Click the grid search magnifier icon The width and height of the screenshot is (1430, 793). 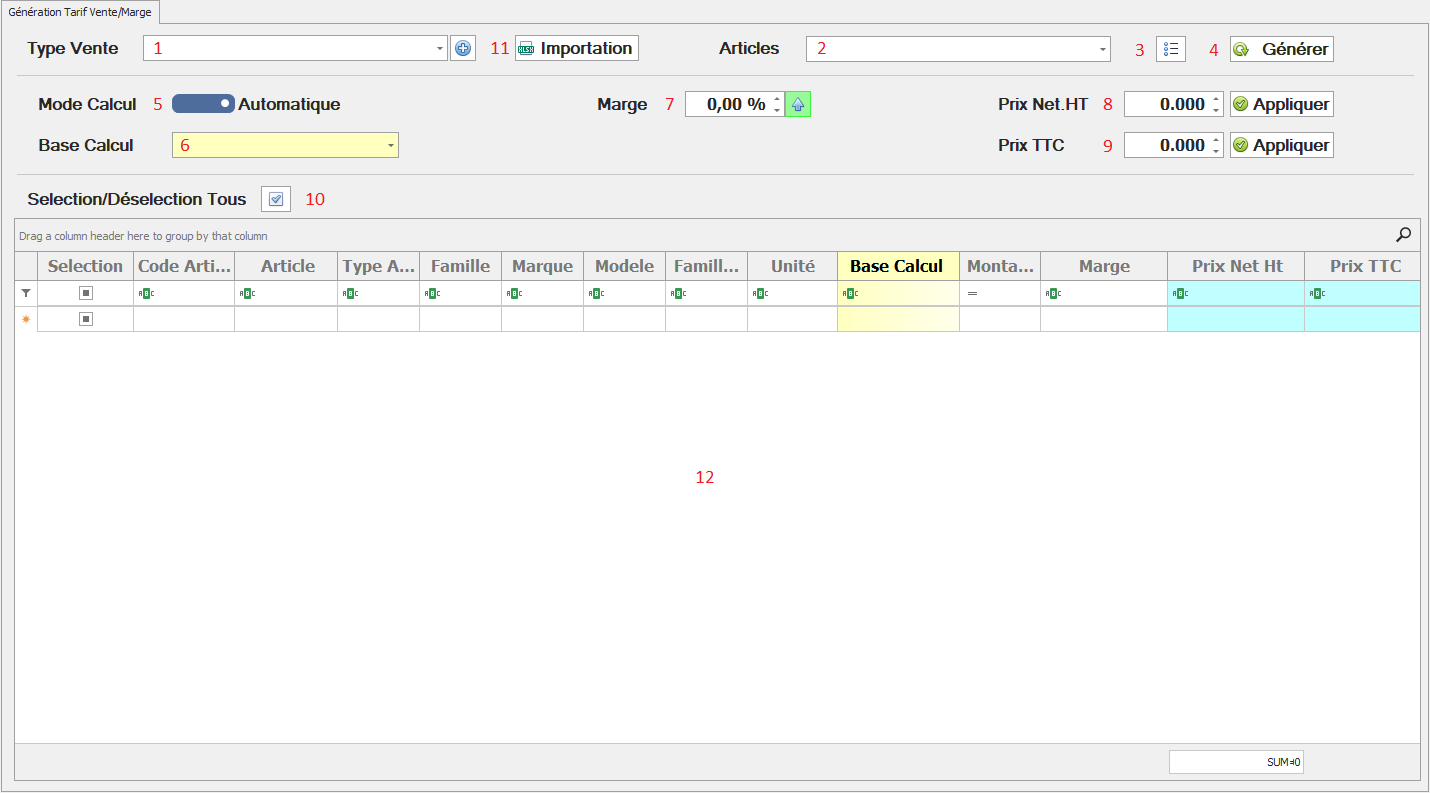point(1404,235)
